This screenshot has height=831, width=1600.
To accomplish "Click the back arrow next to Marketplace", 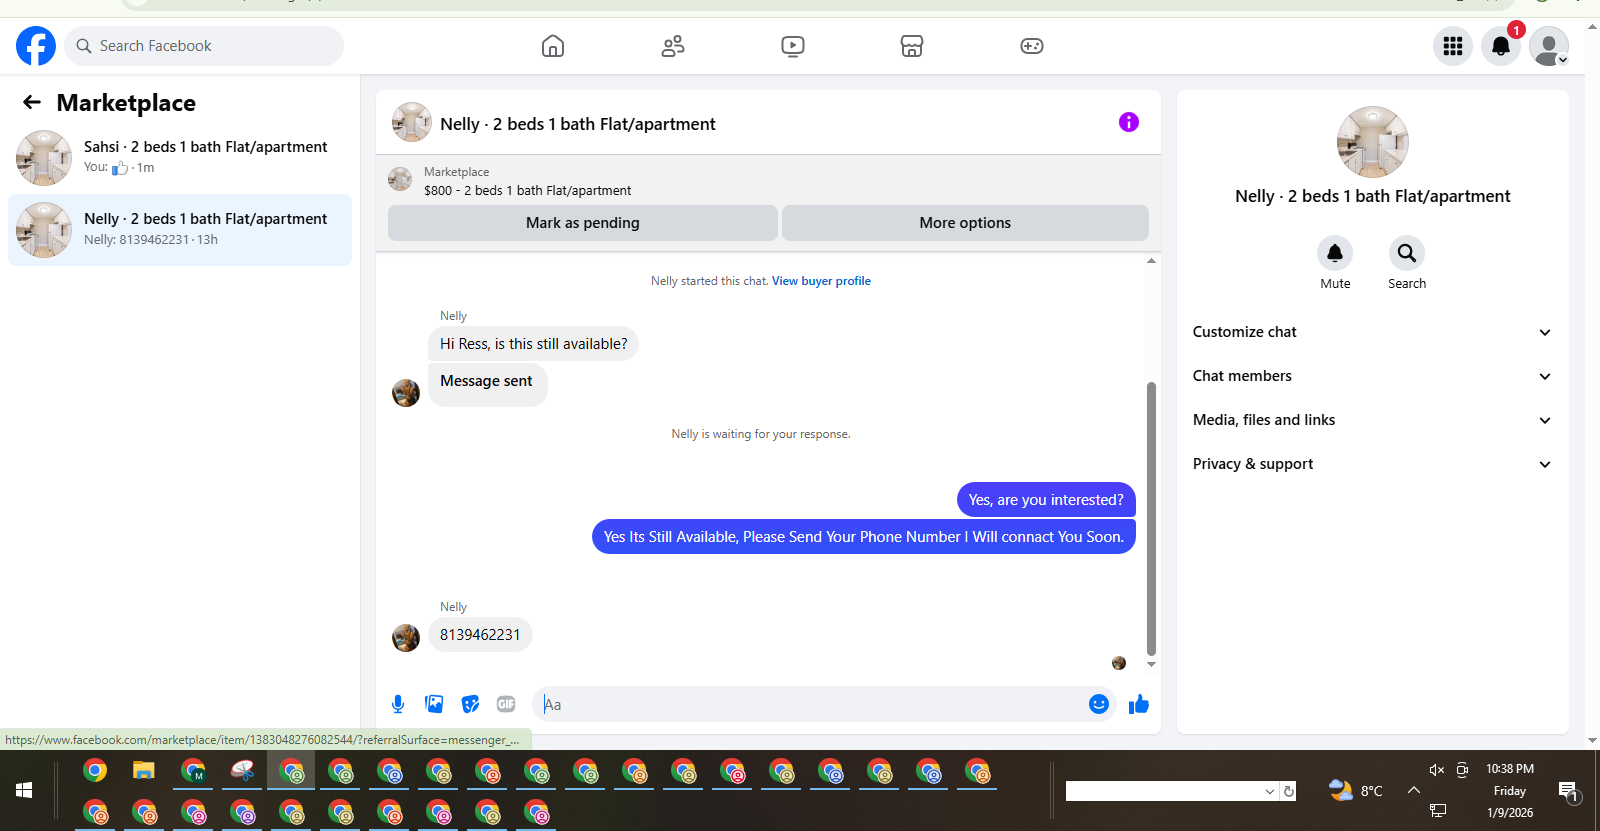I will pyautogui.click(x=32, y=102).
